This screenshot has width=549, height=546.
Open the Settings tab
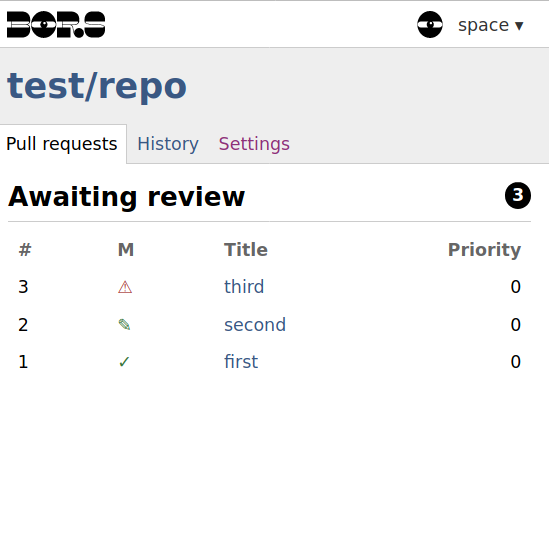(254, 144)
